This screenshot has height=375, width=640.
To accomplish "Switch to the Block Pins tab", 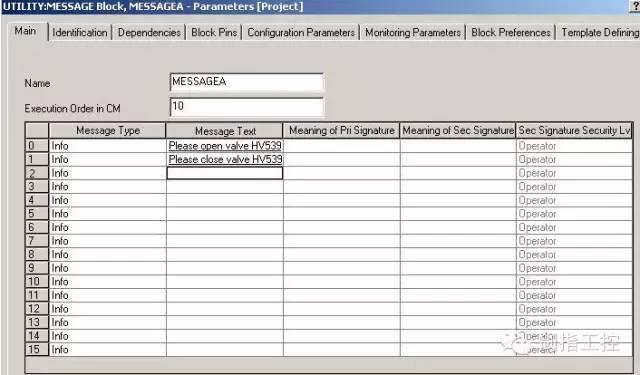I will tap(214, 33).
